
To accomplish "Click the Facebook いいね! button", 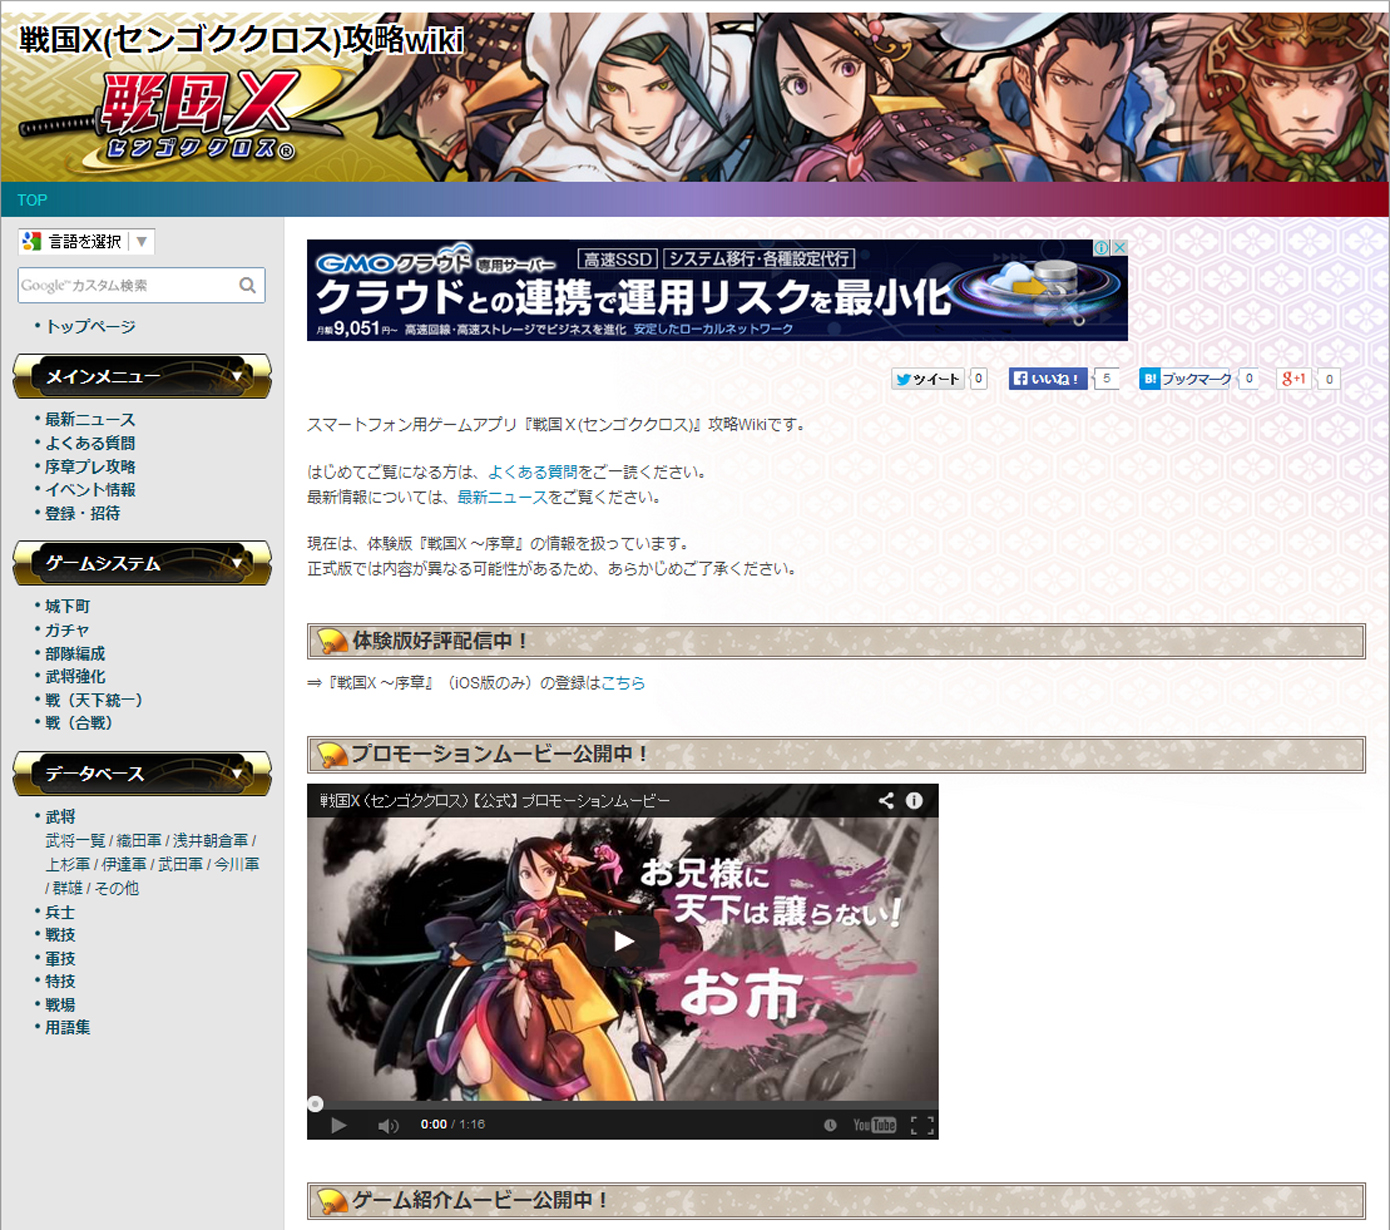I will click(1048, 379).
